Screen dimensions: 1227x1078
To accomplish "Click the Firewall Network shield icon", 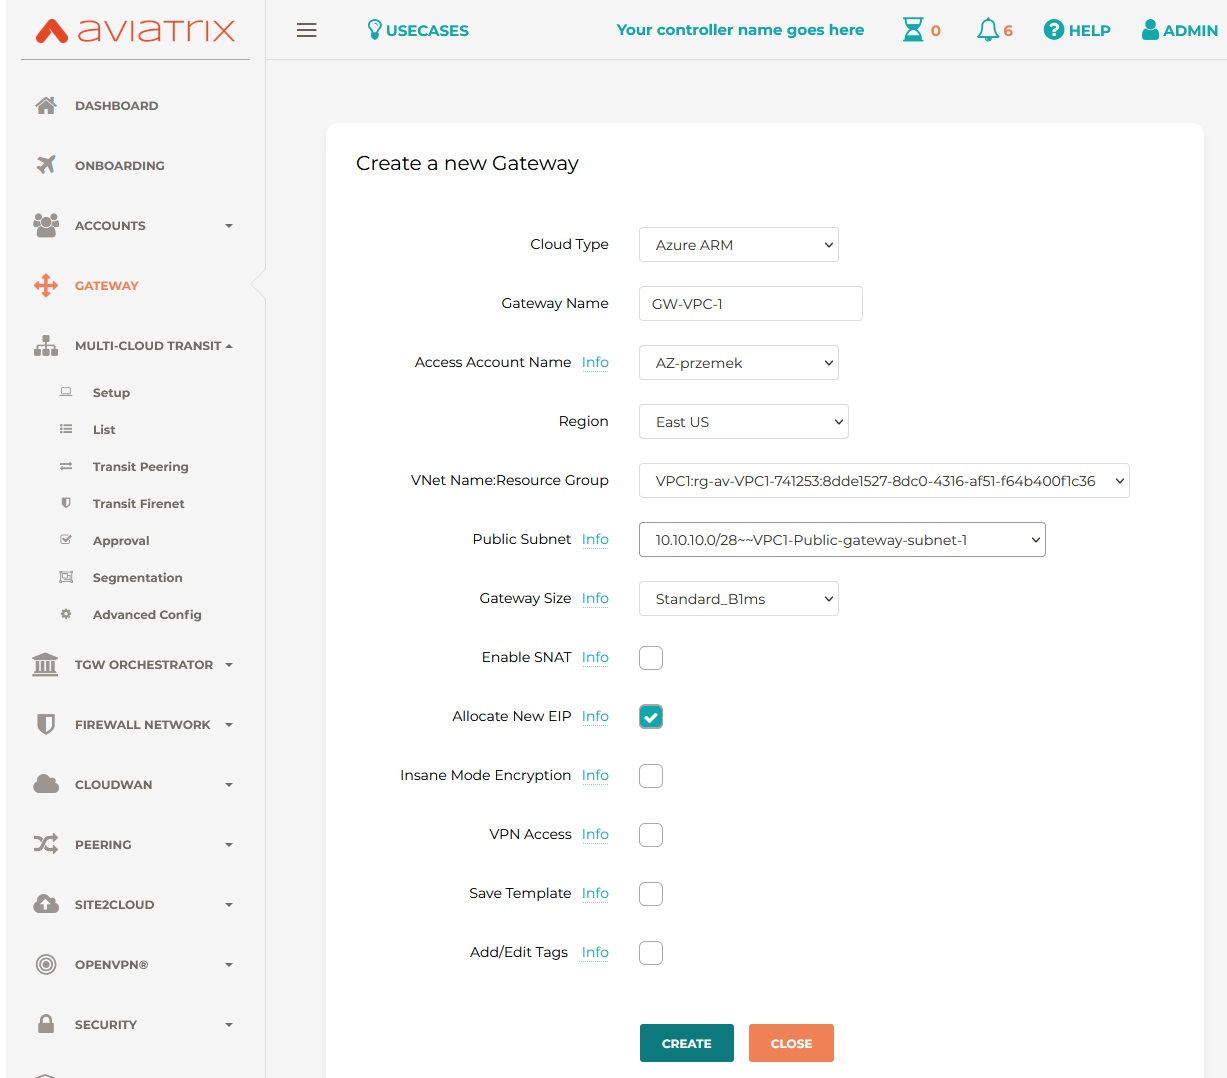I will coord(46,724).
